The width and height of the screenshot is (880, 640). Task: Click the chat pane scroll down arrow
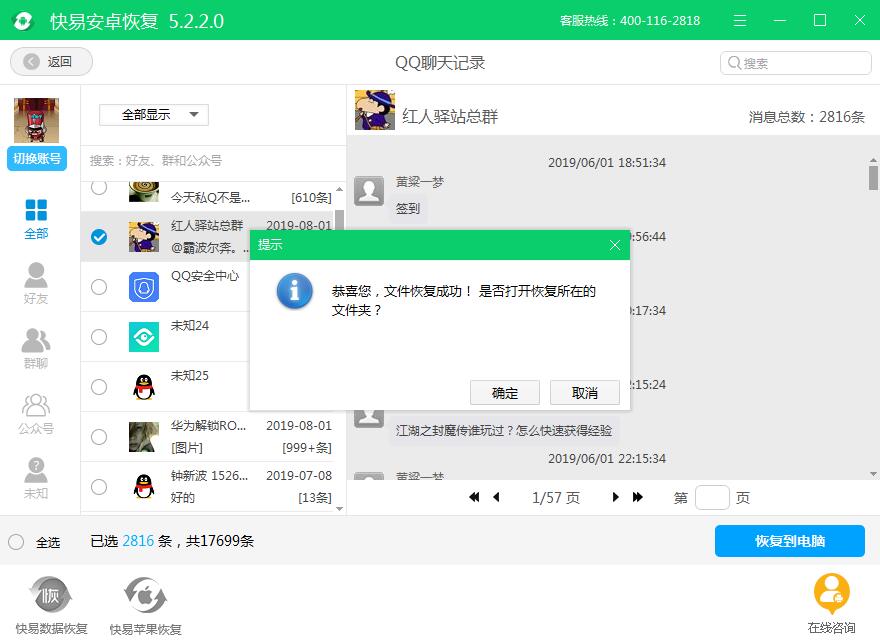(873, 474)
